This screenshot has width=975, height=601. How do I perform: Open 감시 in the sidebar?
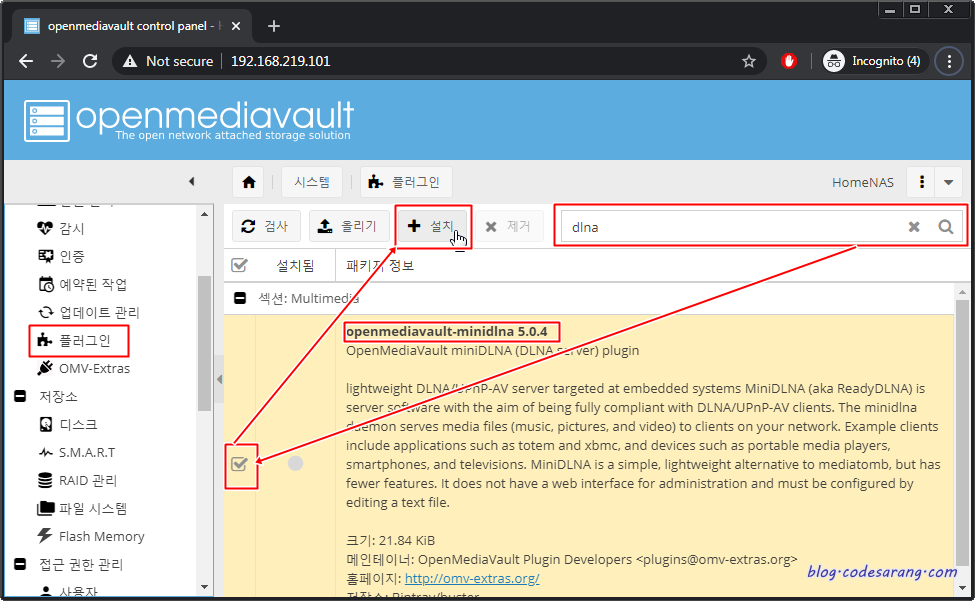[x=72, y=228]
